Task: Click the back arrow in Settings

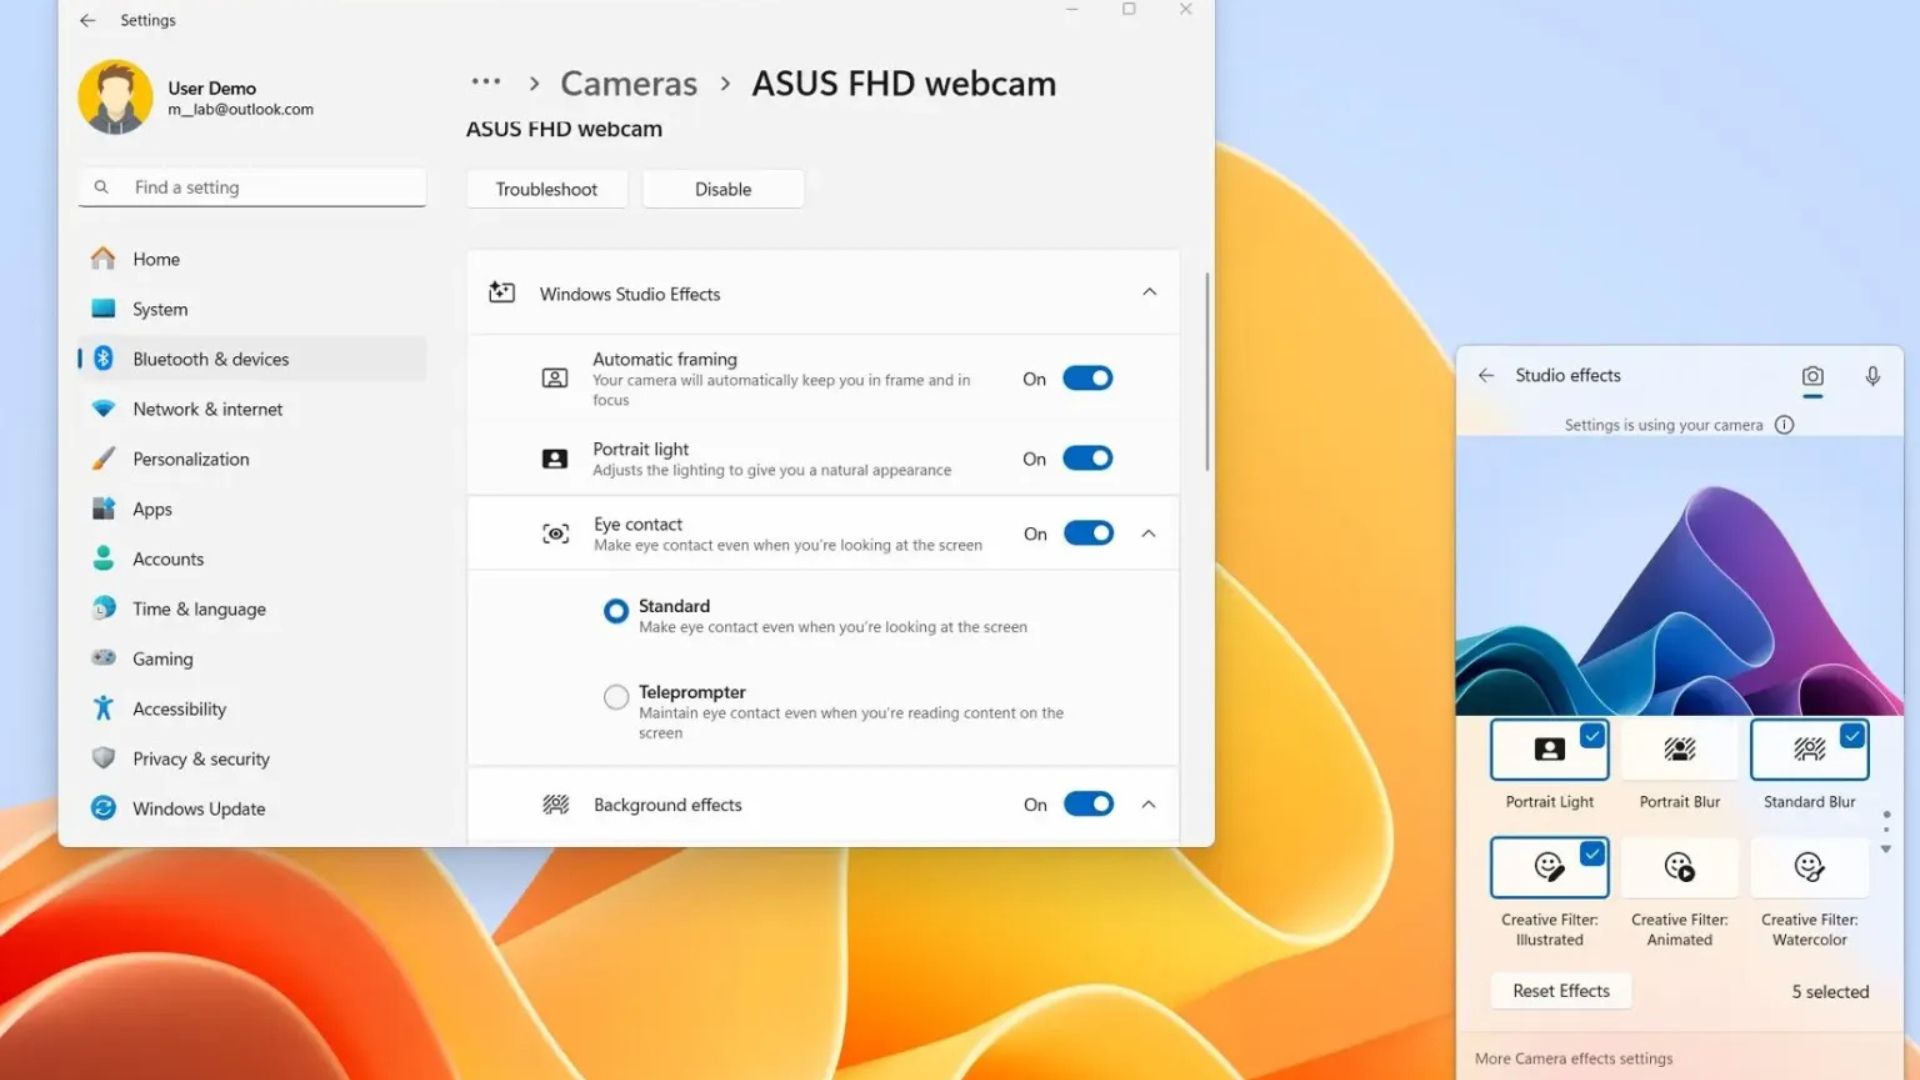Action: [87, 20]
